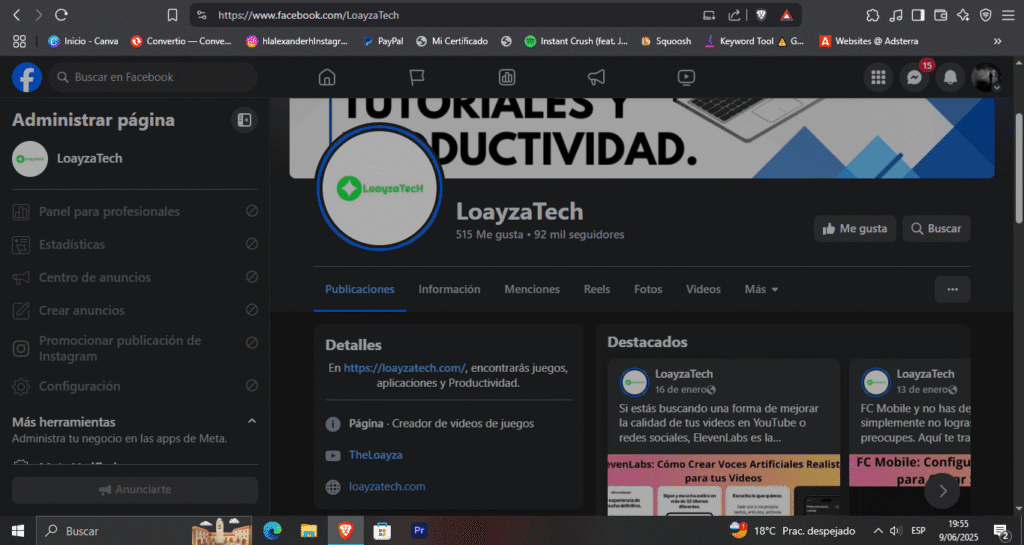Open PayPal bookmark
This screenshot has height=545, width=1024.
(383, 40)
